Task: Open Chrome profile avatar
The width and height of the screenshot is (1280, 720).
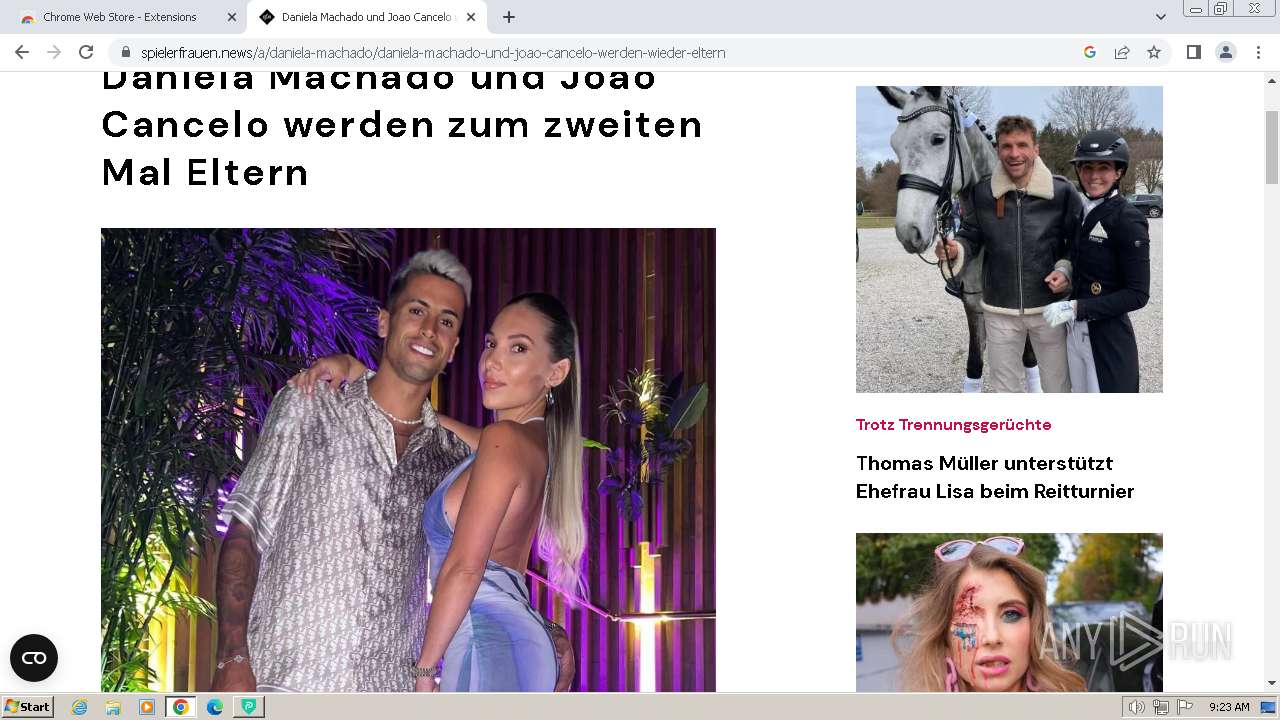Action: pyautogui.click(x=1226, y=52)
